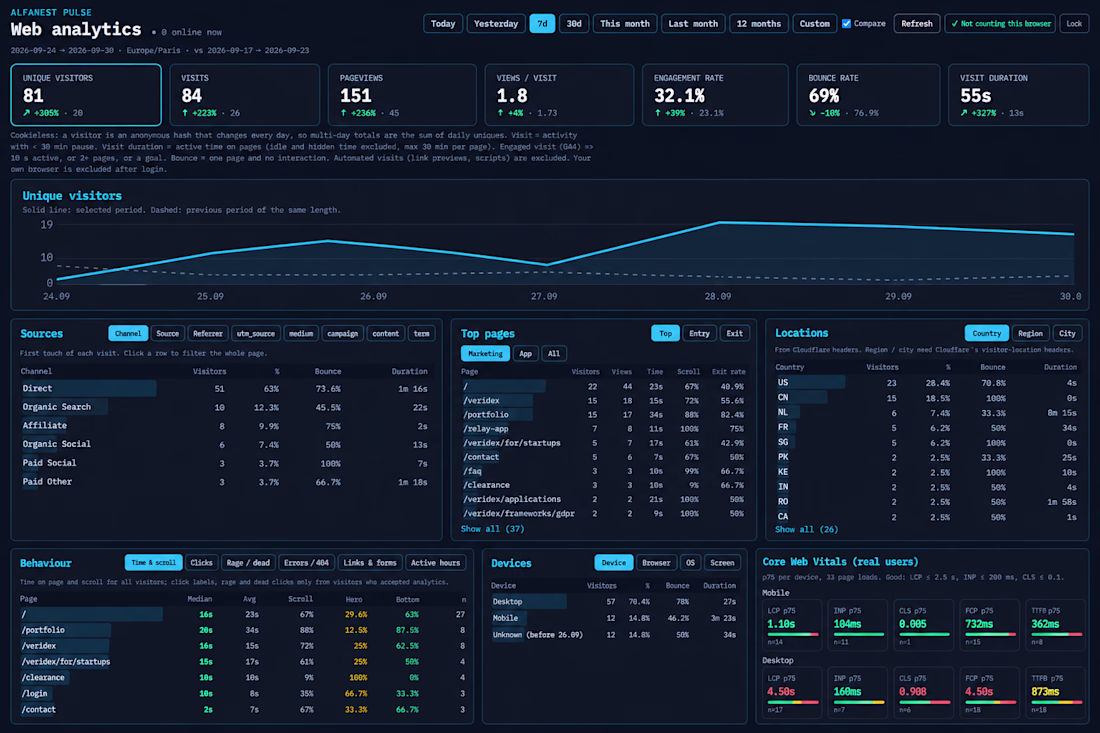
Task: Open the Clicks tab in Behaviour
Action: 201,563
